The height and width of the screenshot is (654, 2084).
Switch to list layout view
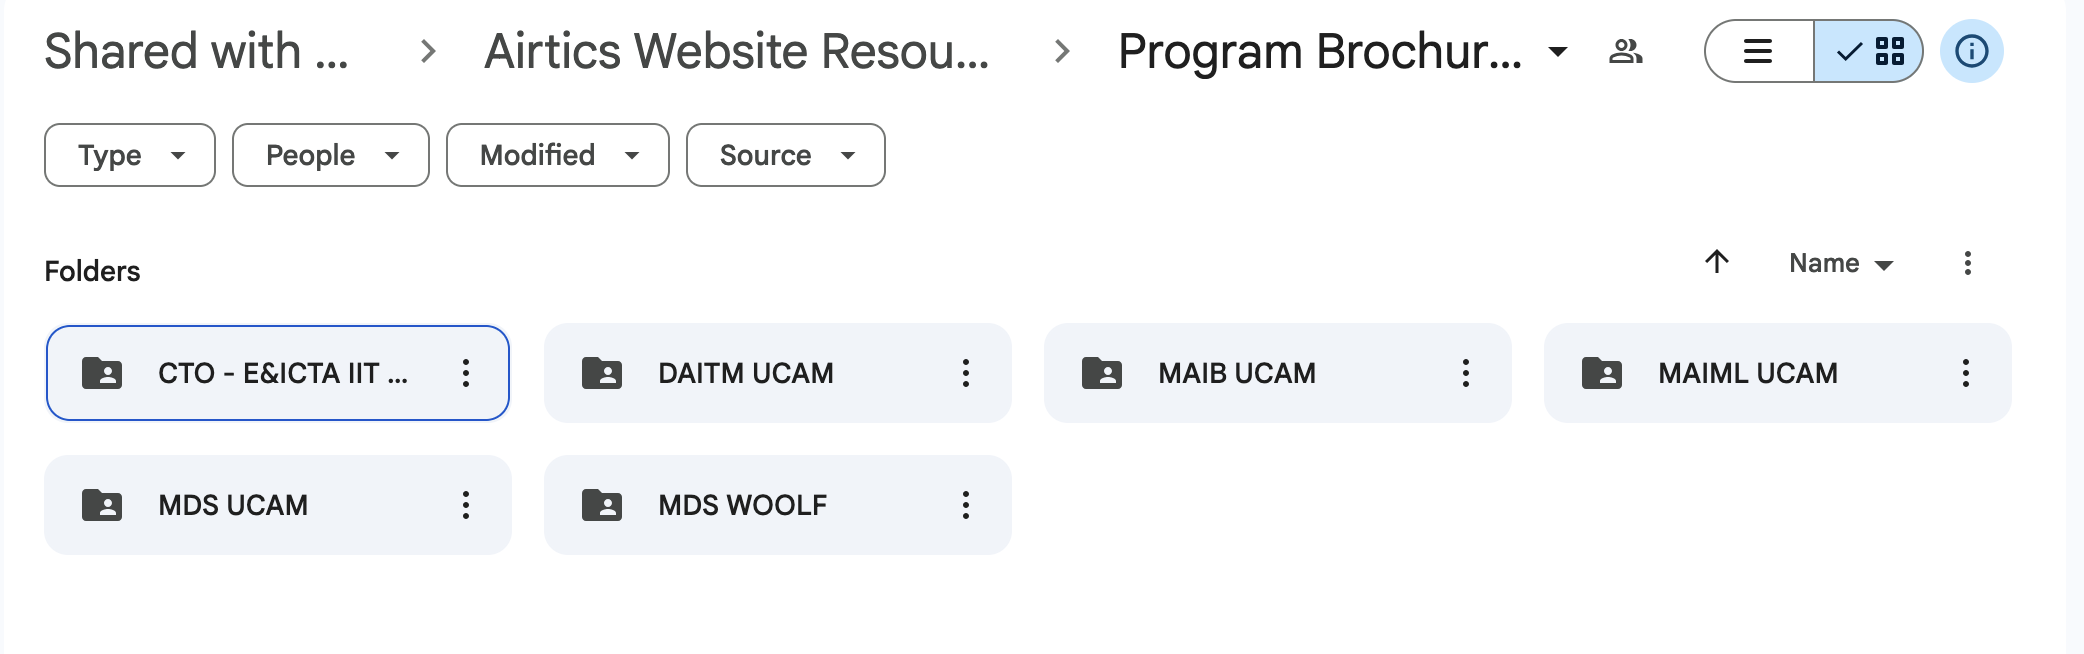click(1759, 51)
